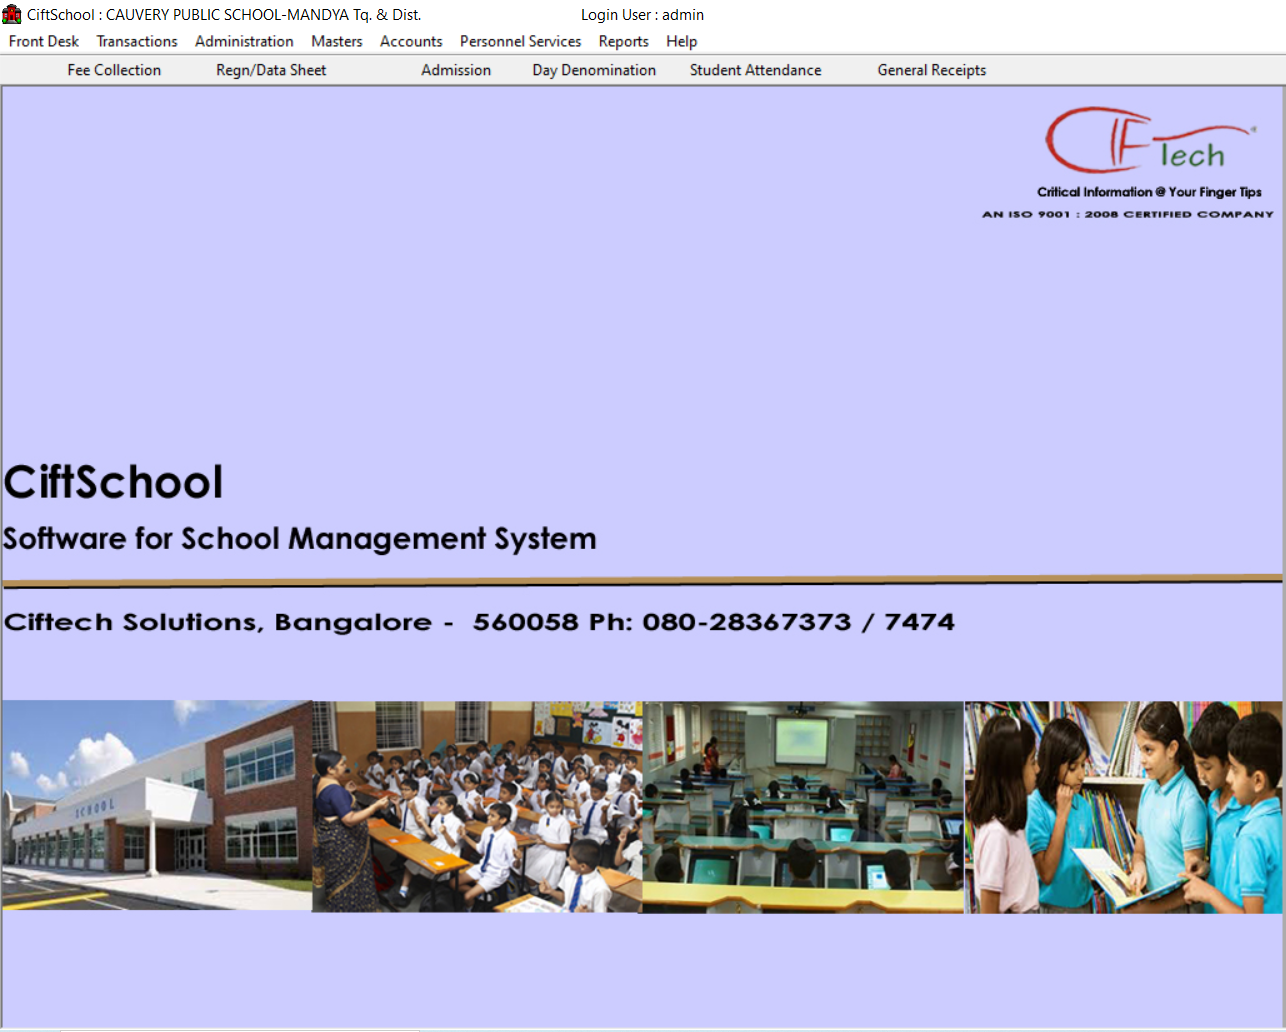1286x1032 pixels.
Task: Open the Accounts menu
Action: [411, 41]
